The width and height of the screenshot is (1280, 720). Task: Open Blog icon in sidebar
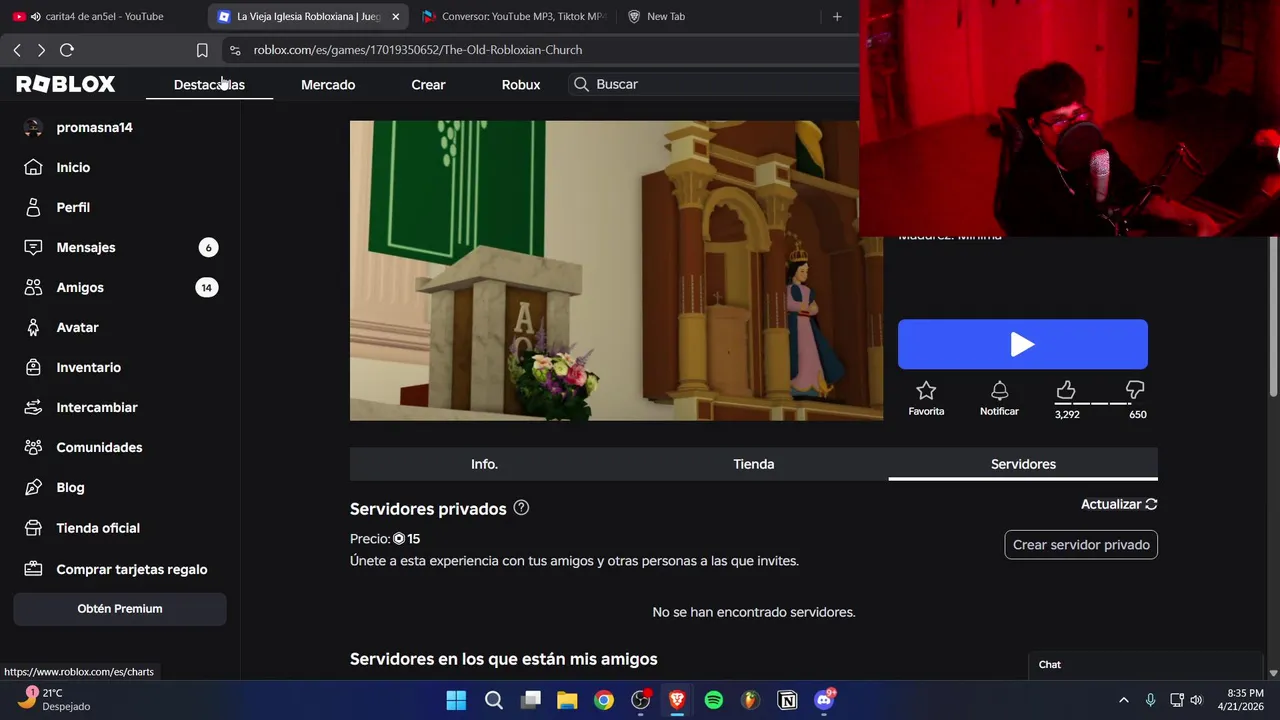(33, 487)
